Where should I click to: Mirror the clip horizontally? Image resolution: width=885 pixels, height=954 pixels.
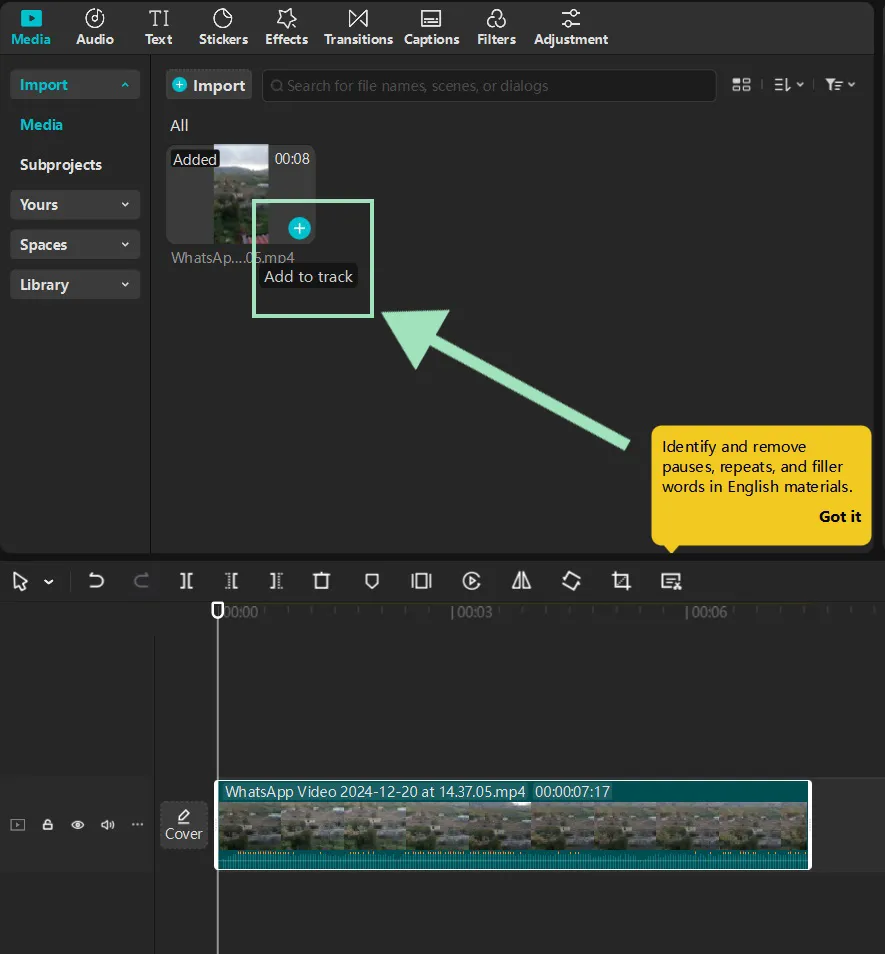coord(521,581)
